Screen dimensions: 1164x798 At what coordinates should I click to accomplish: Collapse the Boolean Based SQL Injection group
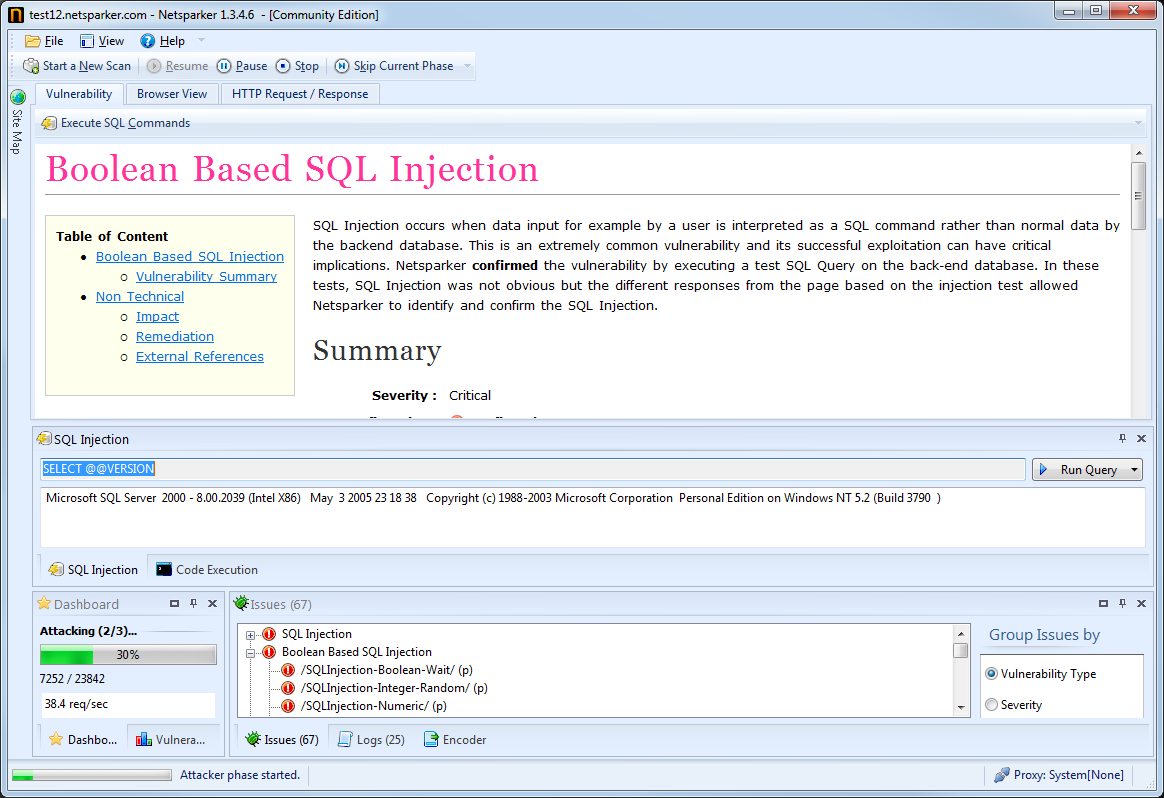coord(251,653)
